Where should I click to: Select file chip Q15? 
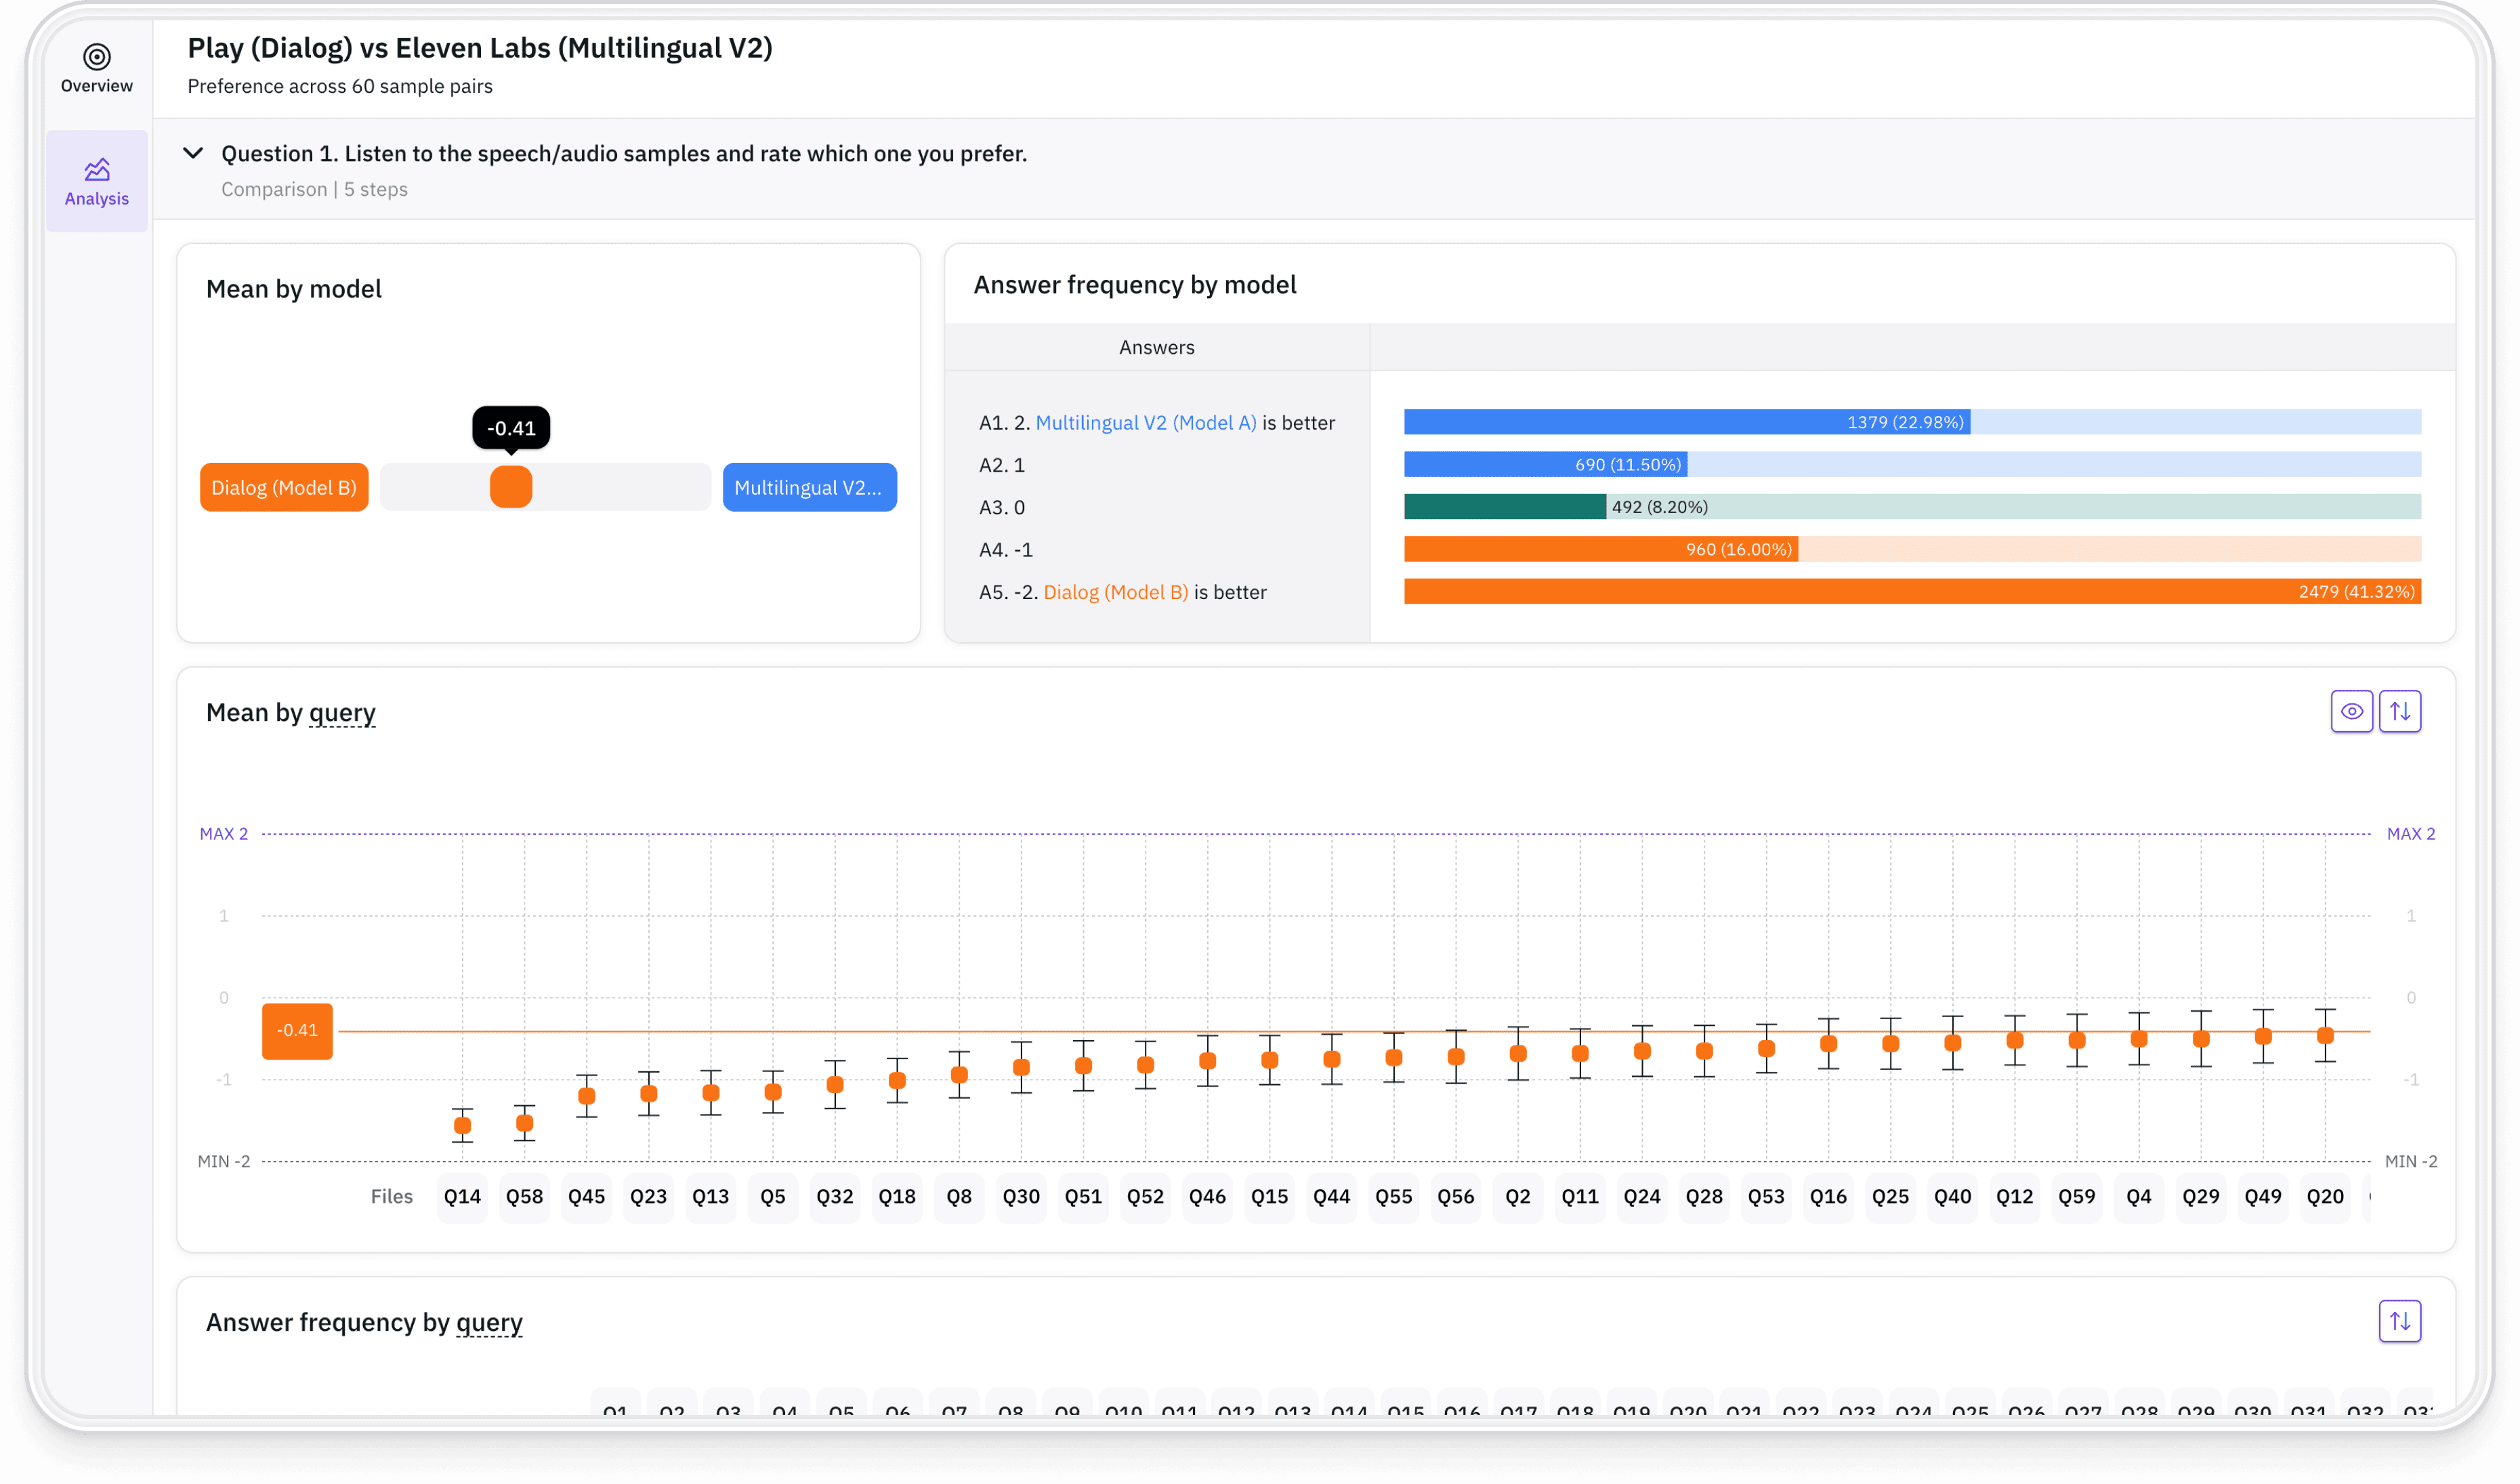click(1269, 1196)
